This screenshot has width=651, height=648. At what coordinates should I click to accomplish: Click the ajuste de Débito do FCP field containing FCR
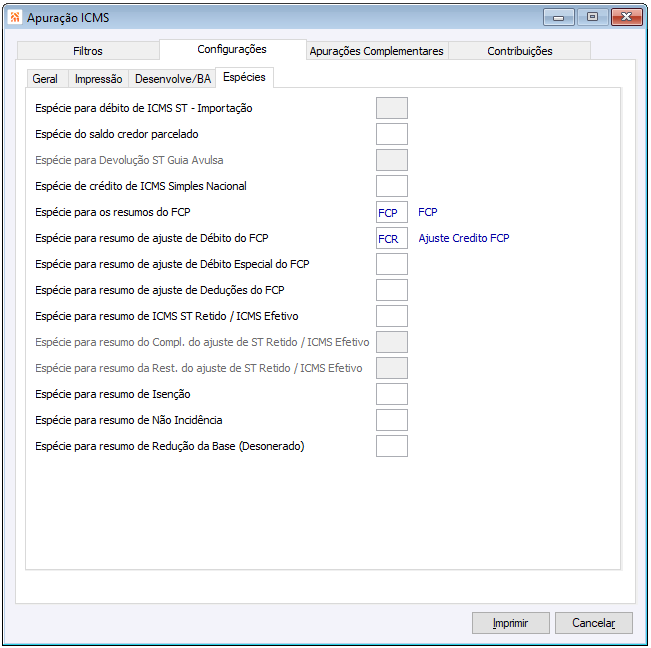(392, 238)
